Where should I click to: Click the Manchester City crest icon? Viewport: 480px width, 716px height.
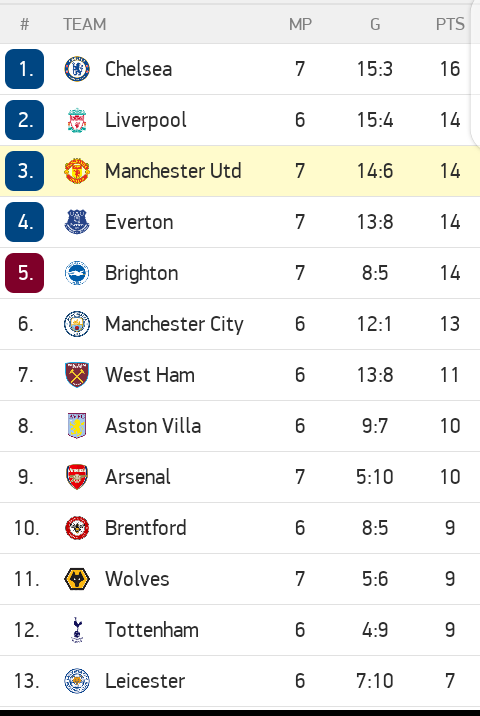(x=77, y=324)
